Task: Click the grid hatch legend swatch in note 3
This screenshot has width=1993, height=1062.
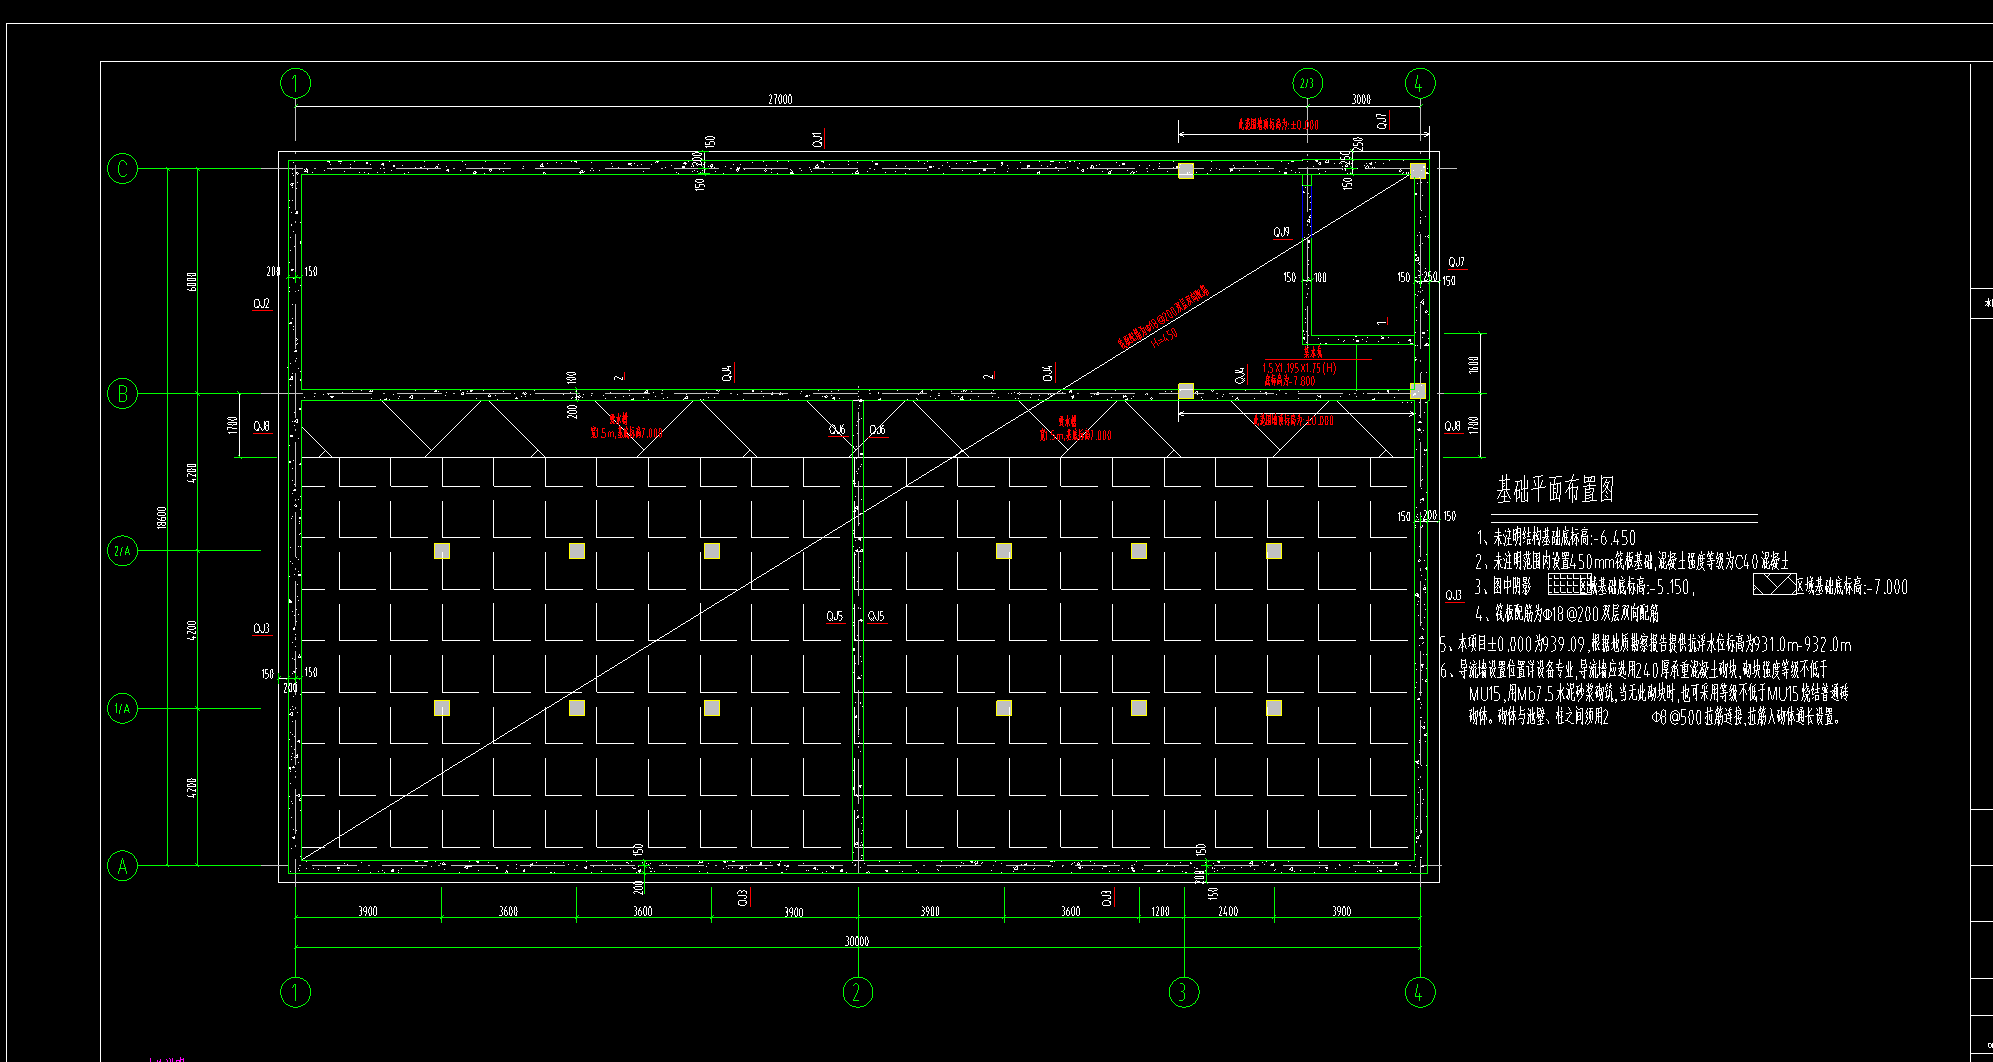Action: pyautogui.click(x=1570, y=584)
